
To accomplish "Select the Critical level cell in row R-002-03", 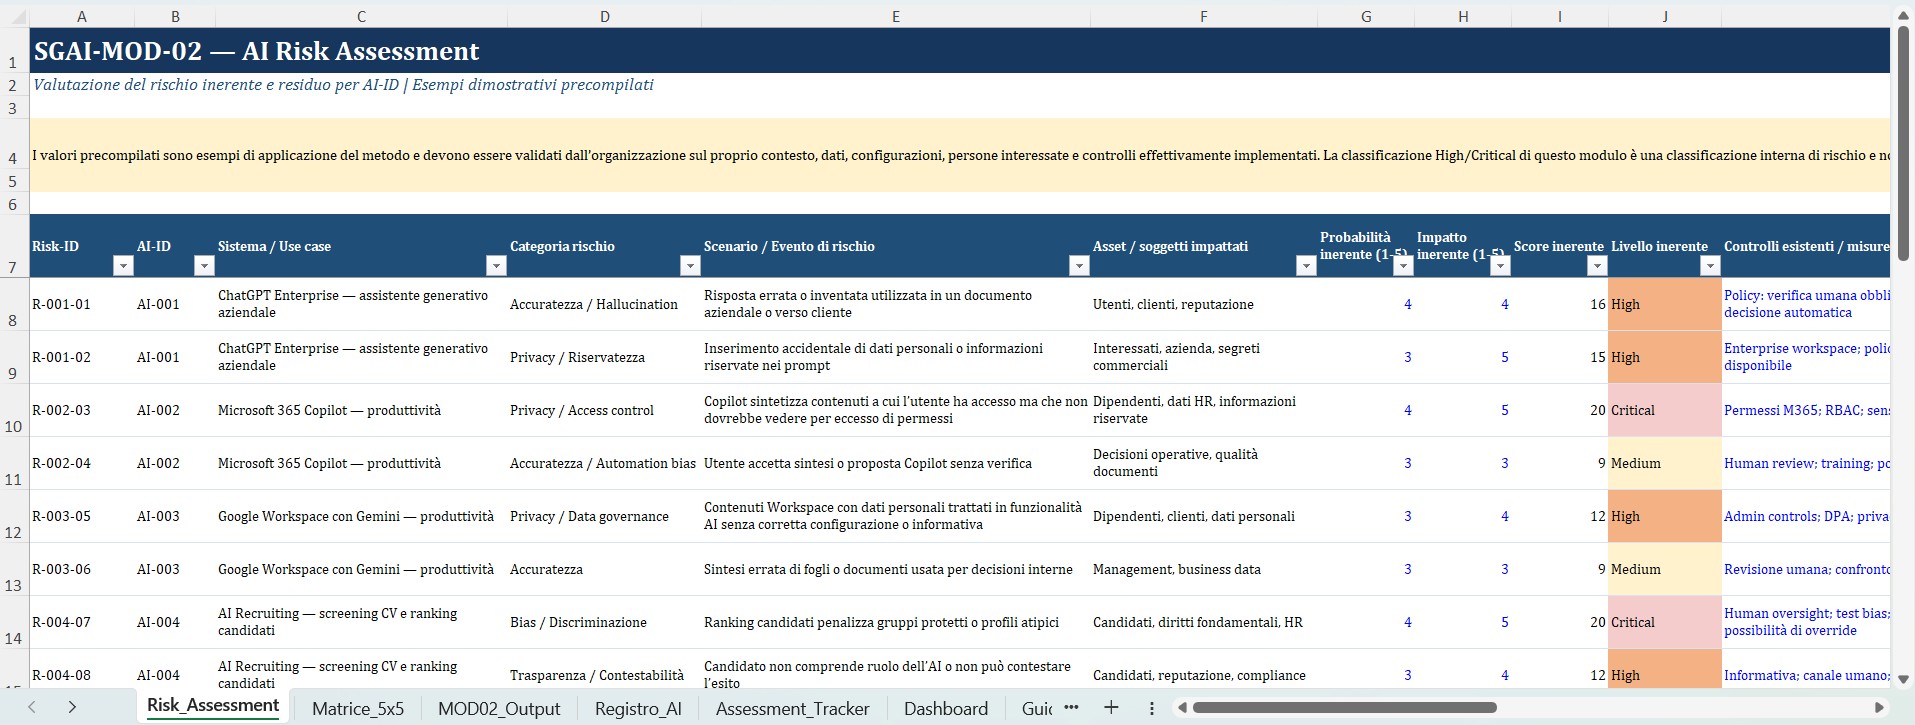I will click(x=1665, y=410).
